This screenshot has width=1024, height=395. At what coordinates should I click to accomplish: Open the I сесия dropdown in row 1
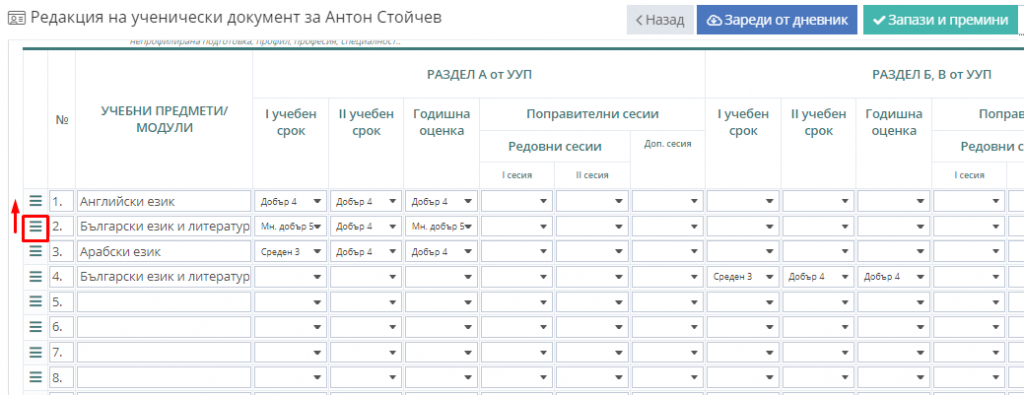(x=517, y=201)
